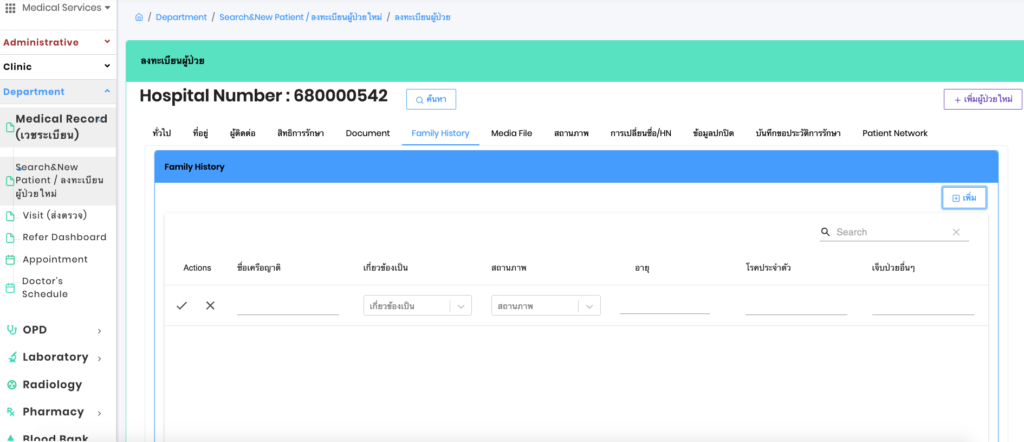This screenshot has width=1024, height=442.
Task: Click the Radiology sidebar icon
Action: (11, 385)
